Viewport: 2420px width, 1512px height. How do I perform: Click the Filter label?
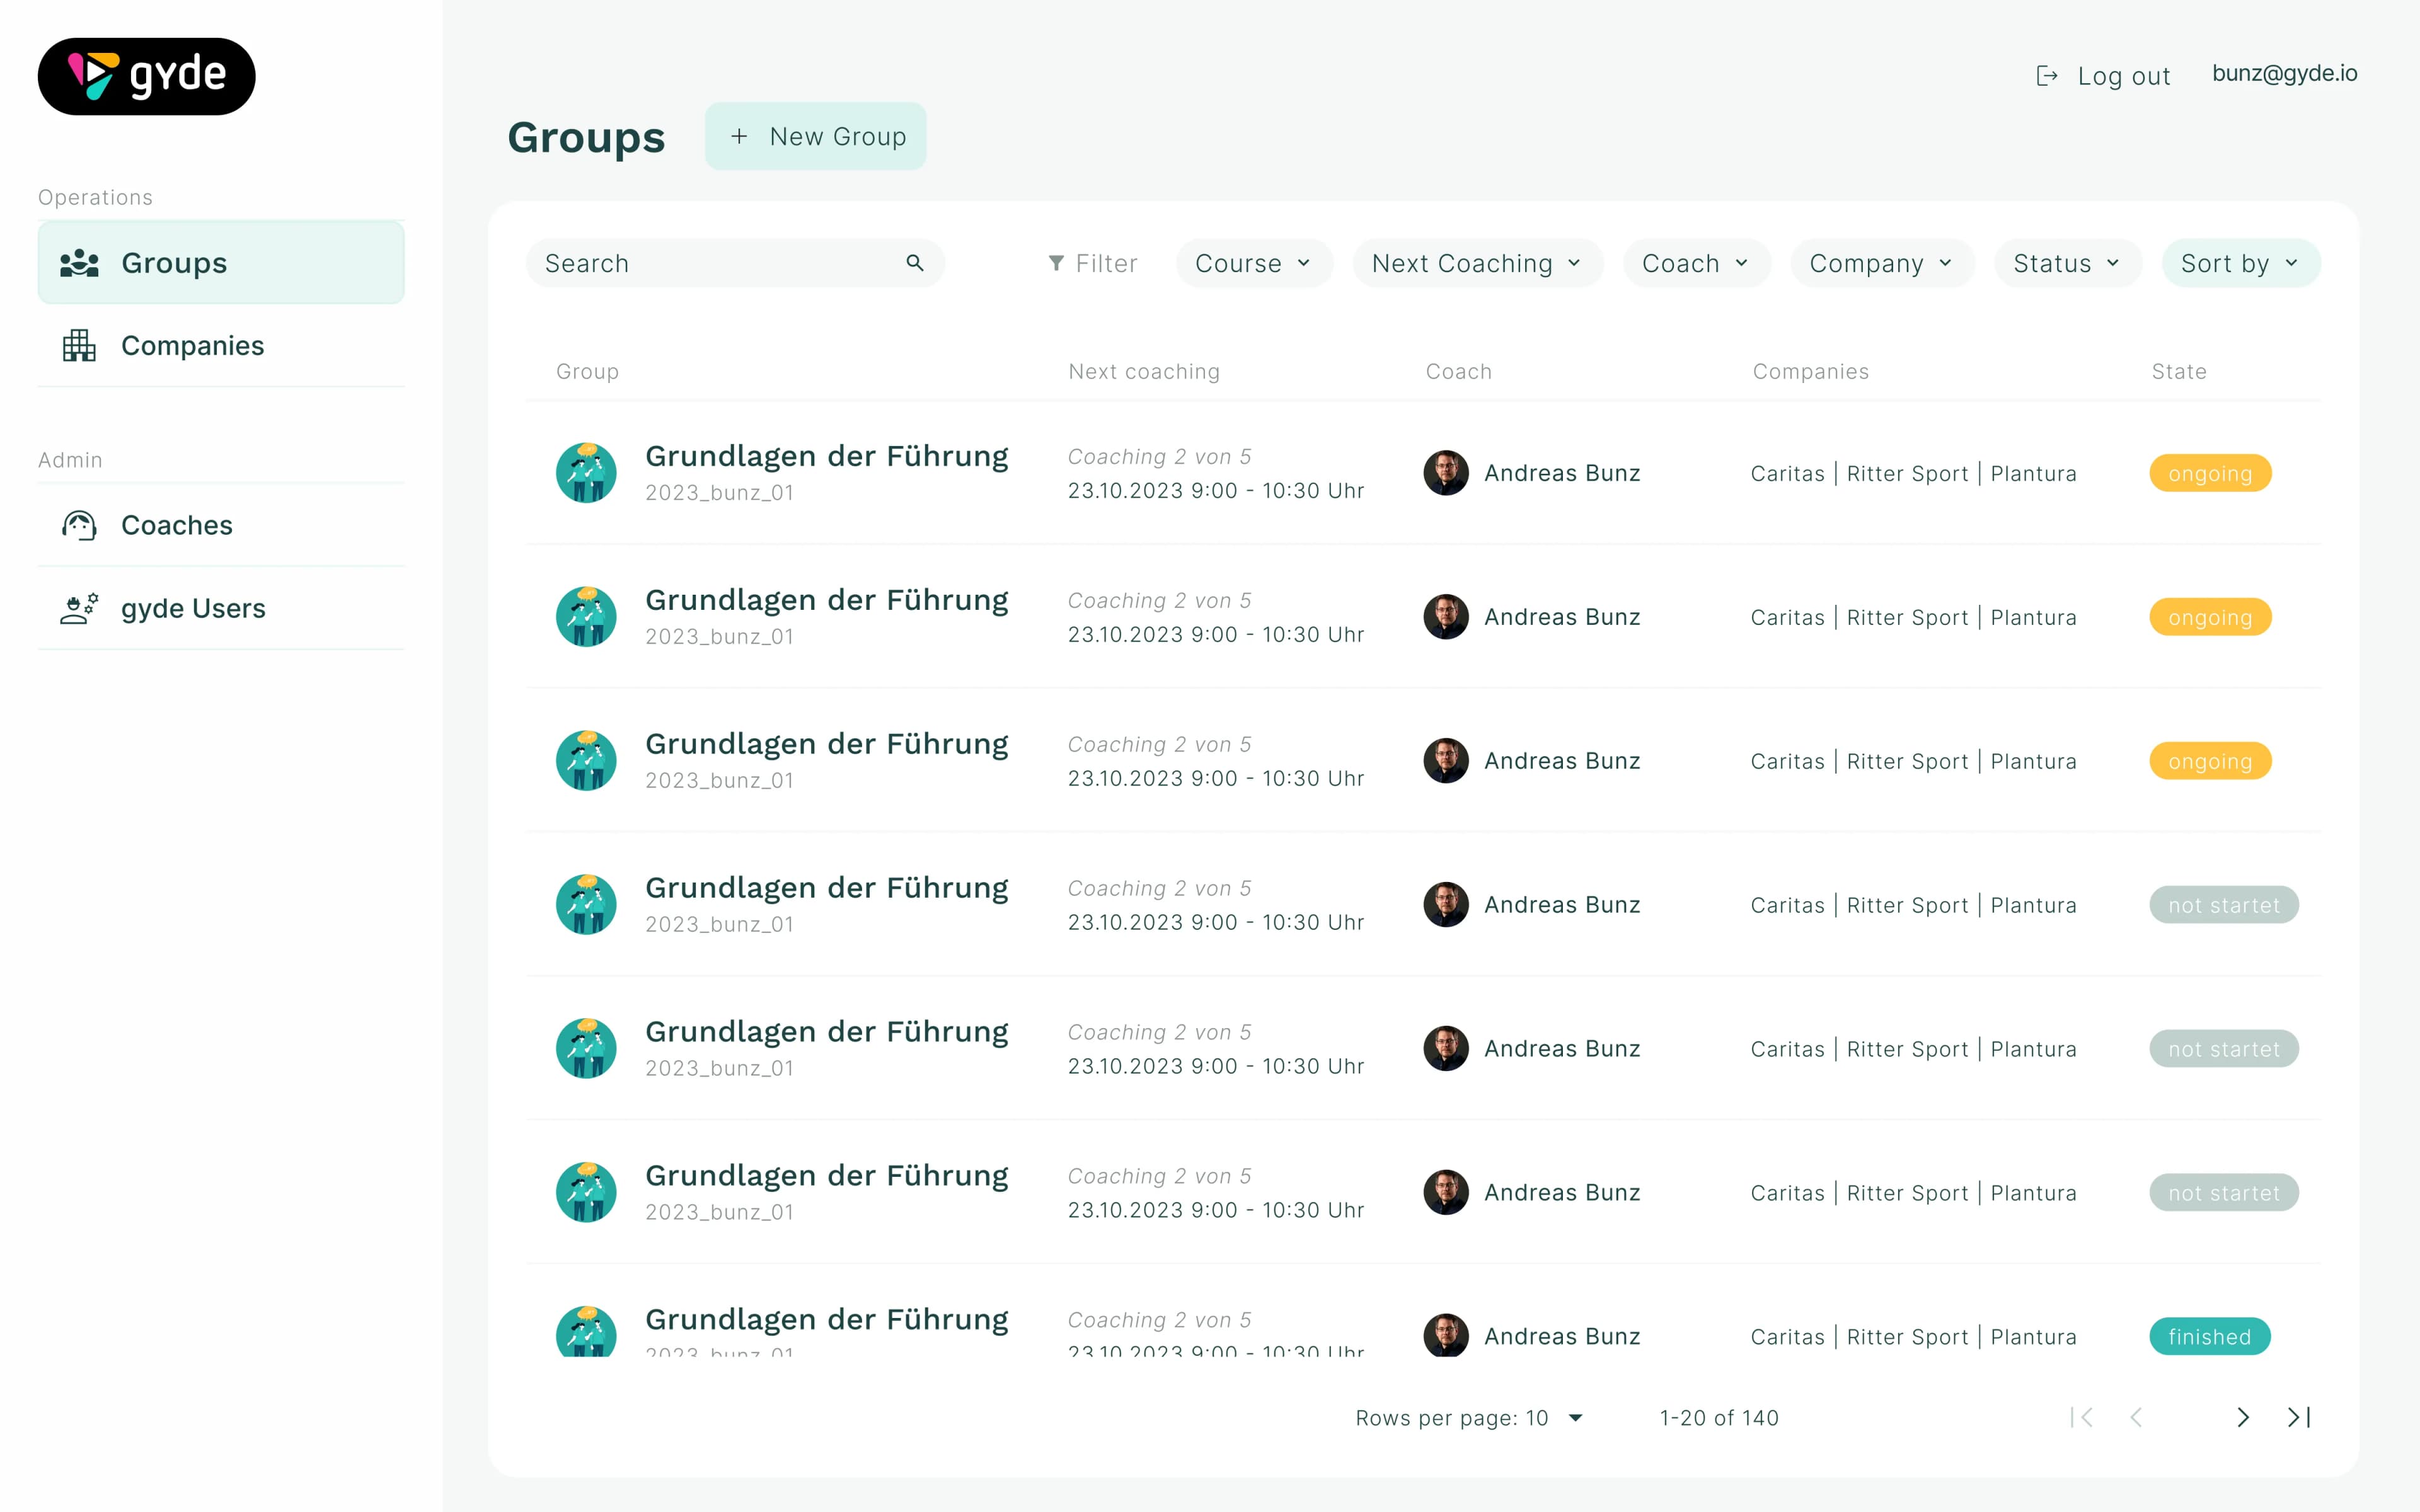(x=1106, y=263)
